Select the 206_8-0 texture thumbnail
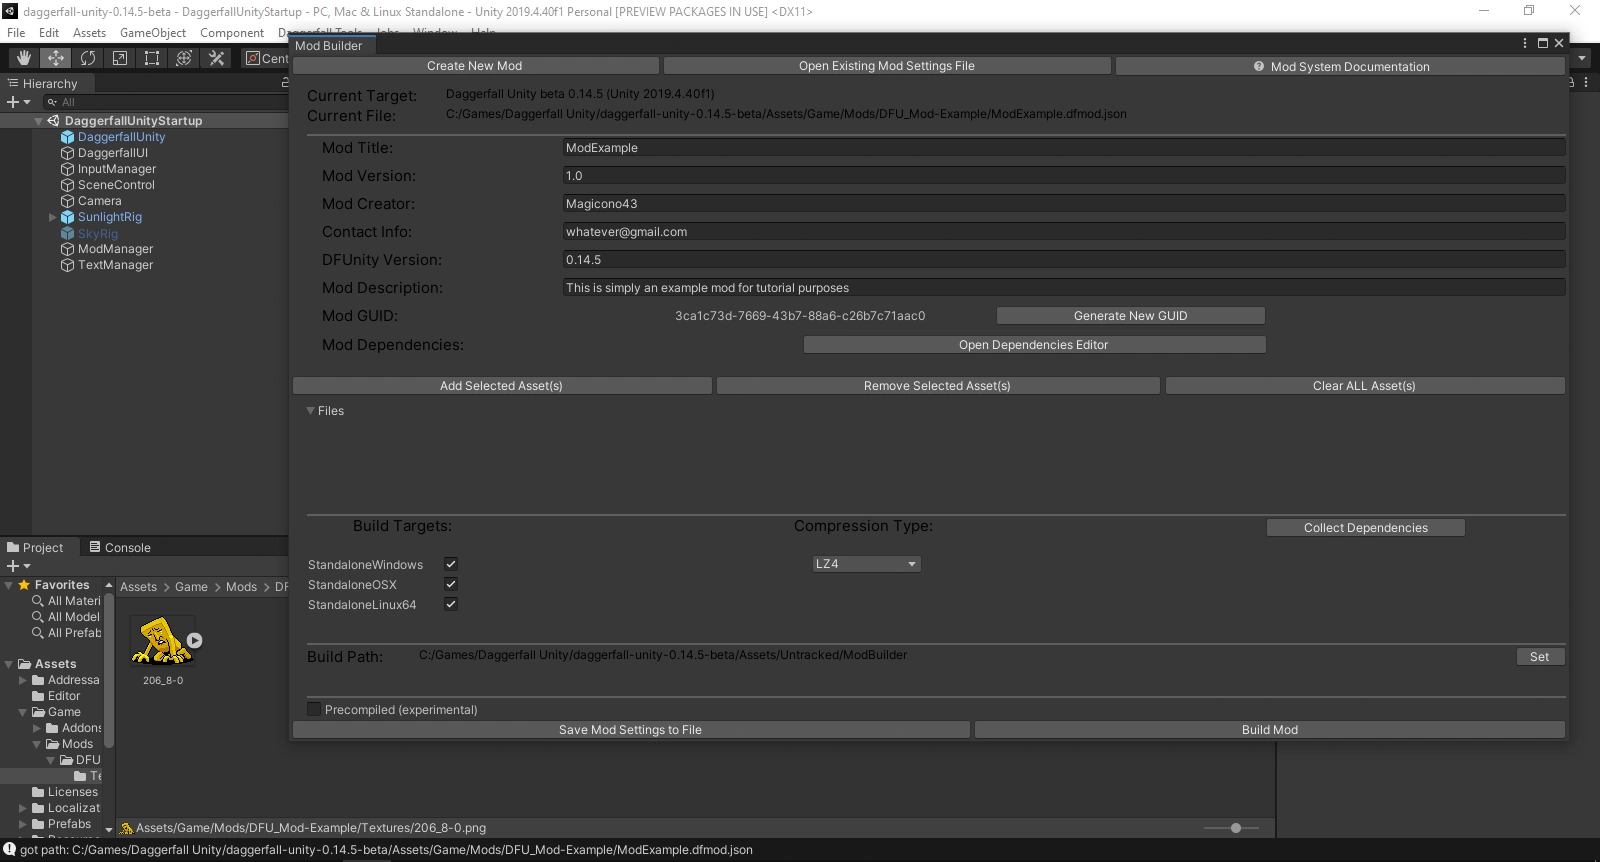 (x=163, y=641)
